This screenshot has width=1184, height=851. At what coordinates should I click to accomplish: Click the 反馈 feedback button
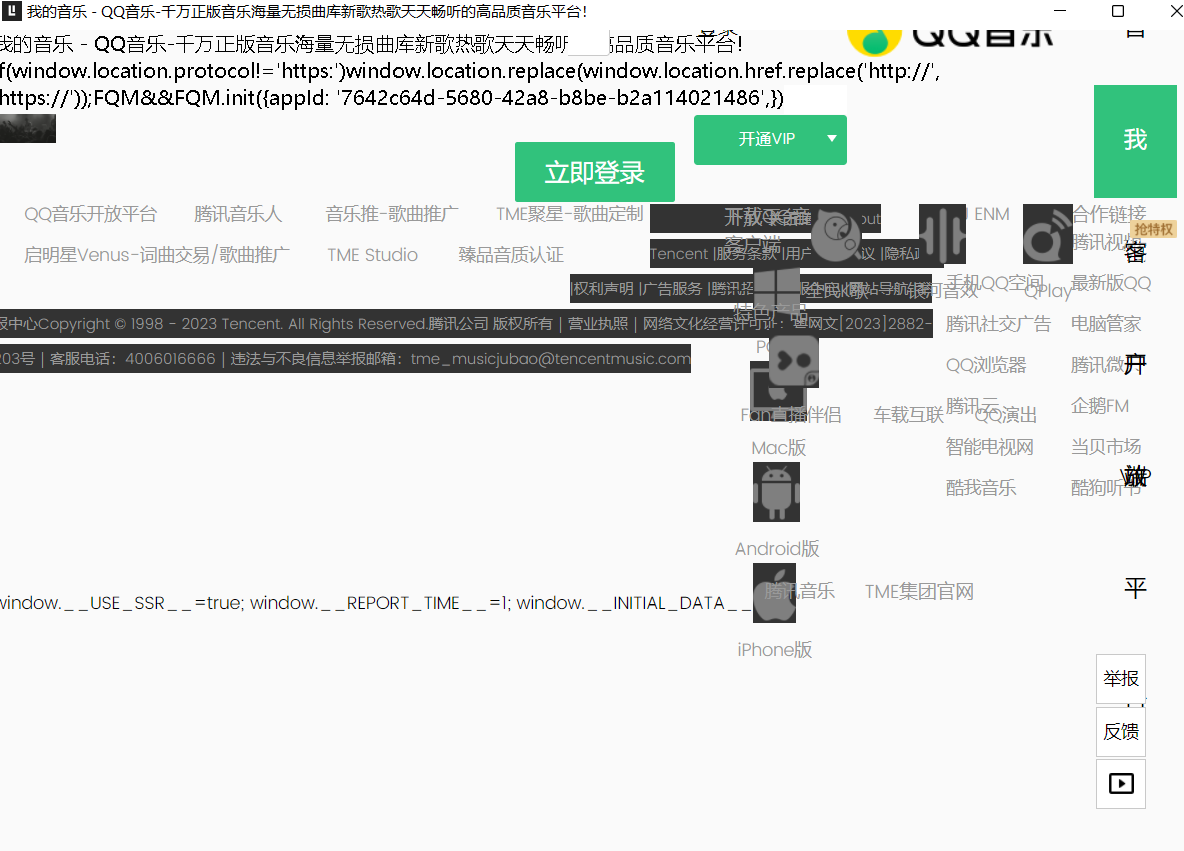coord(1121,732)
